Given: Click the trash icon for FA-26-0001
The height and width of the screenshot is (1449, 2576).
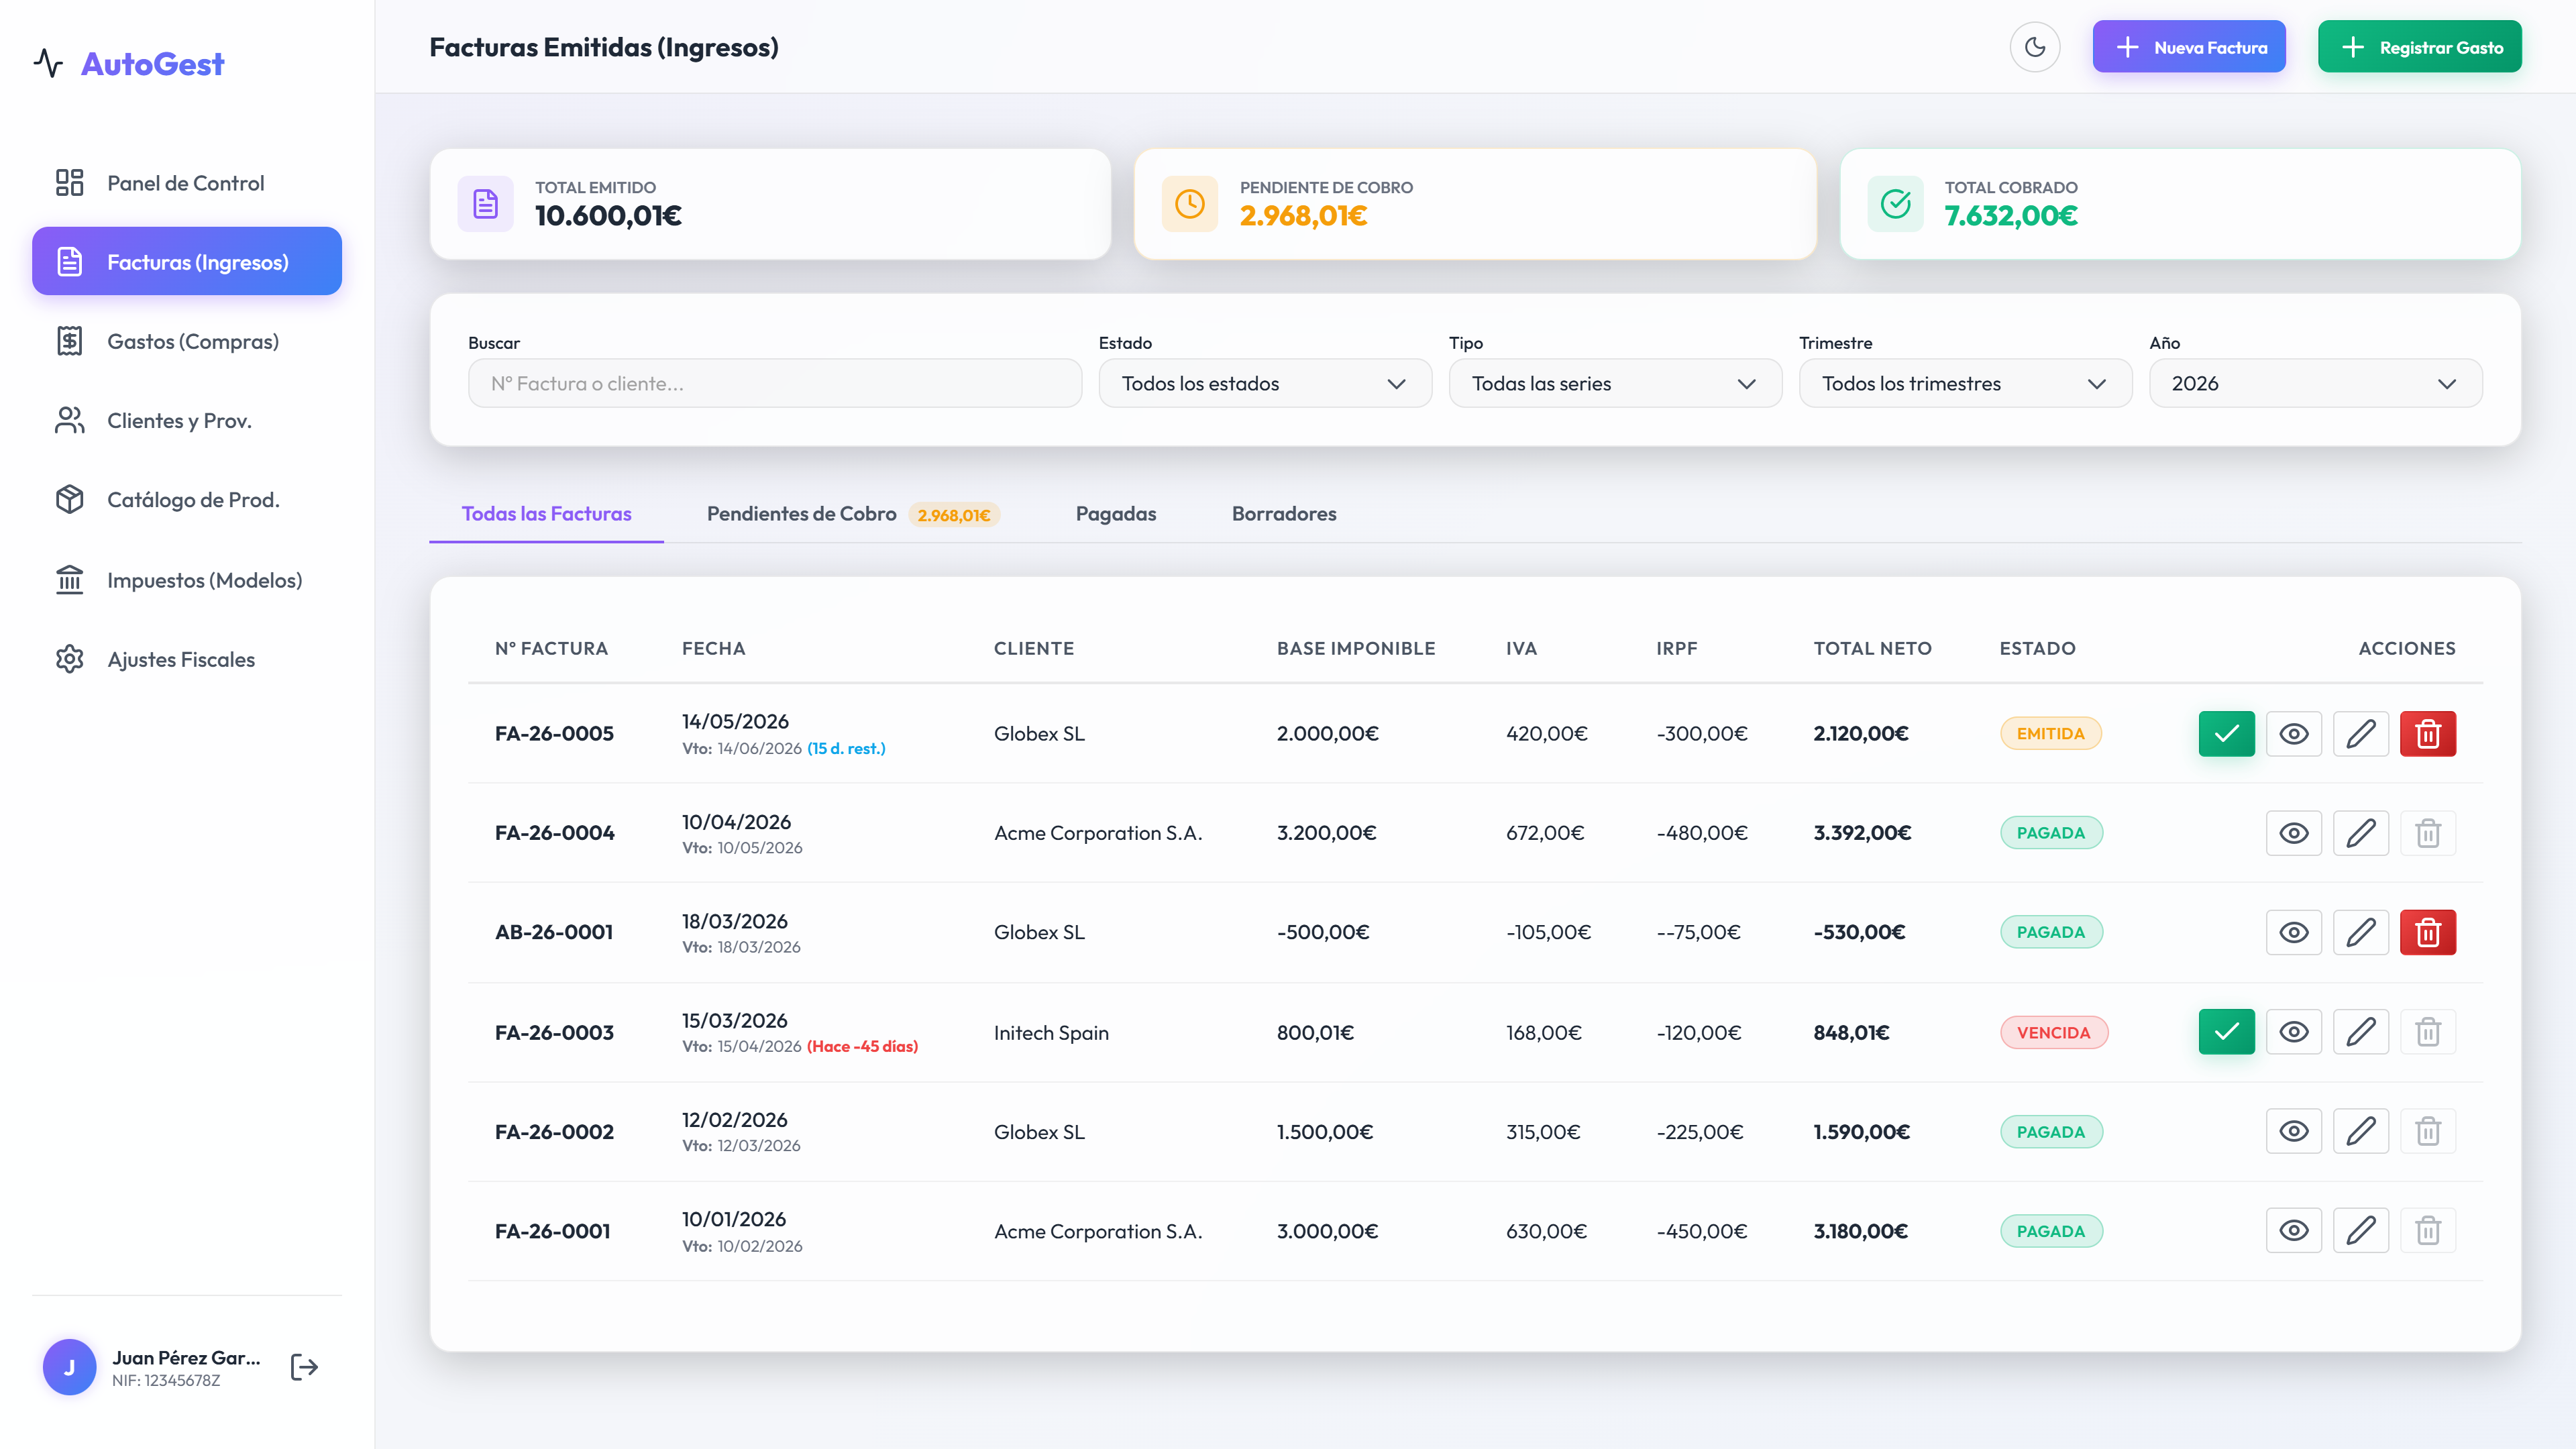Looking at the screenshot, I should [x=2428, y=1231].
